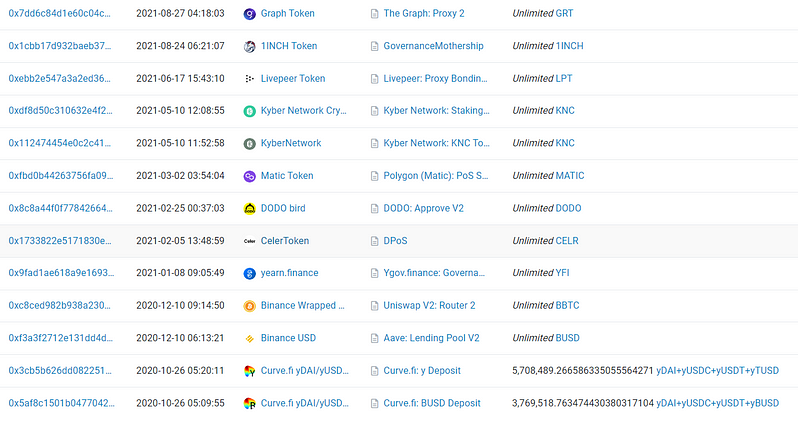The width and height of the screenshot is (798, 423).
Task: Click contract document icon beside The Graph: Proxy 2
Action: pos(375,14)
